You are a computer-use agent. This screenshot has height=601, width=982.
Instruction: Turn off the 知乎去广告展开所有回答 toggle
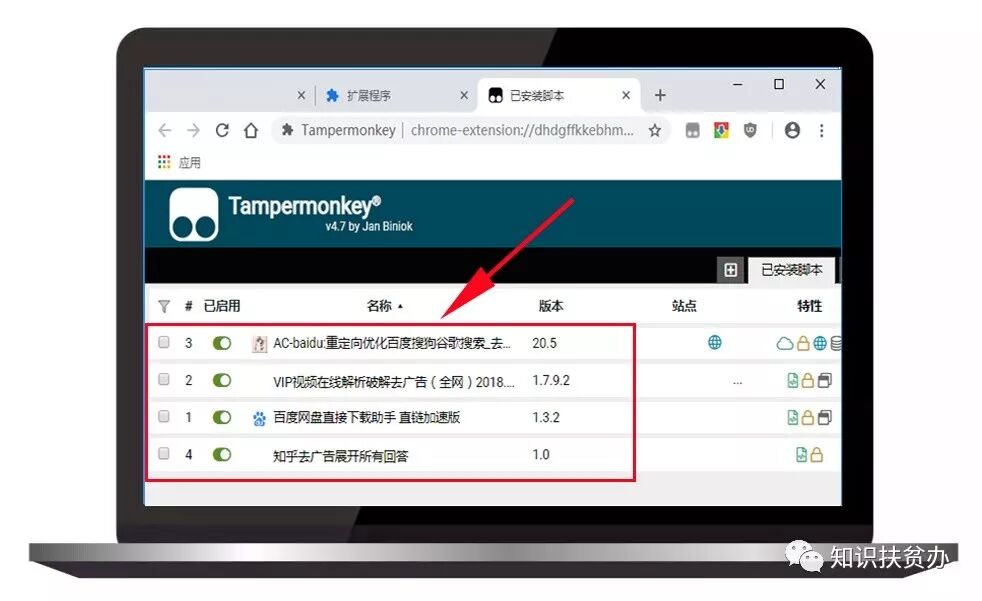click(x=222, y=455)
